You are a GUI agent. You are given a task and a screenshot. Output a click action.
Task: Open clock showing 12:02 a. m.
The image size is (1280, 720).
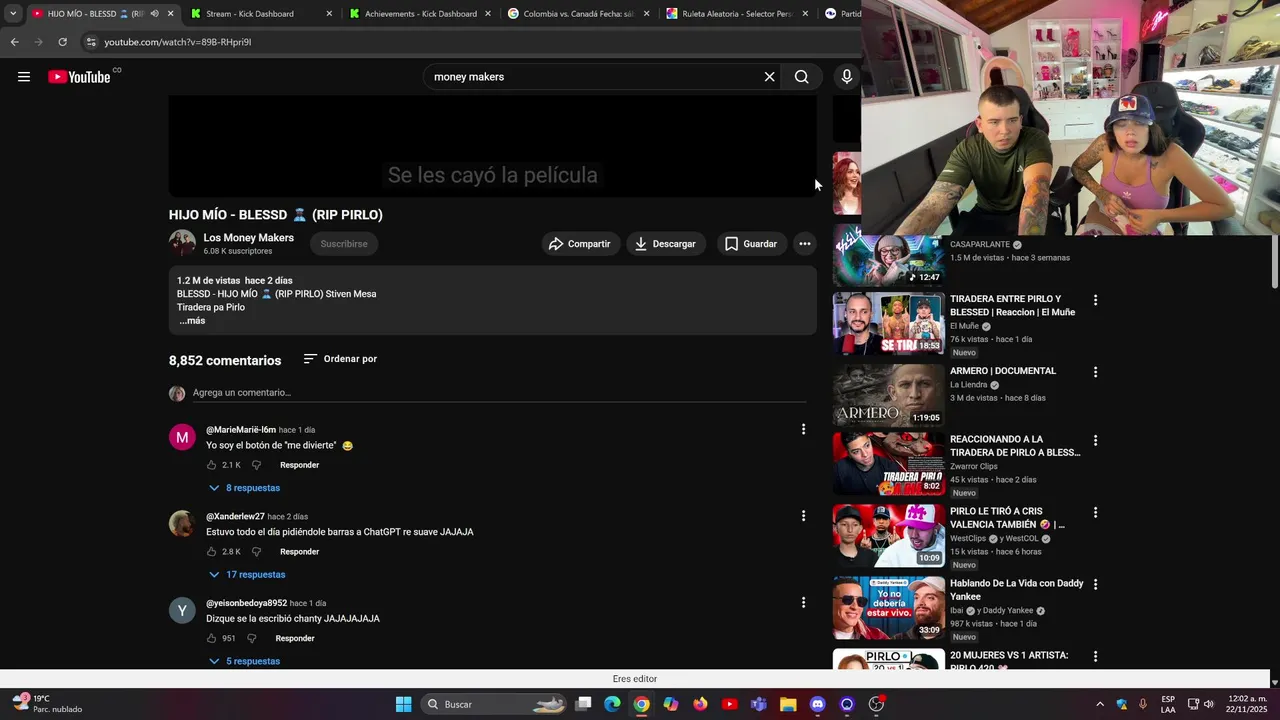click(1246, 704)
